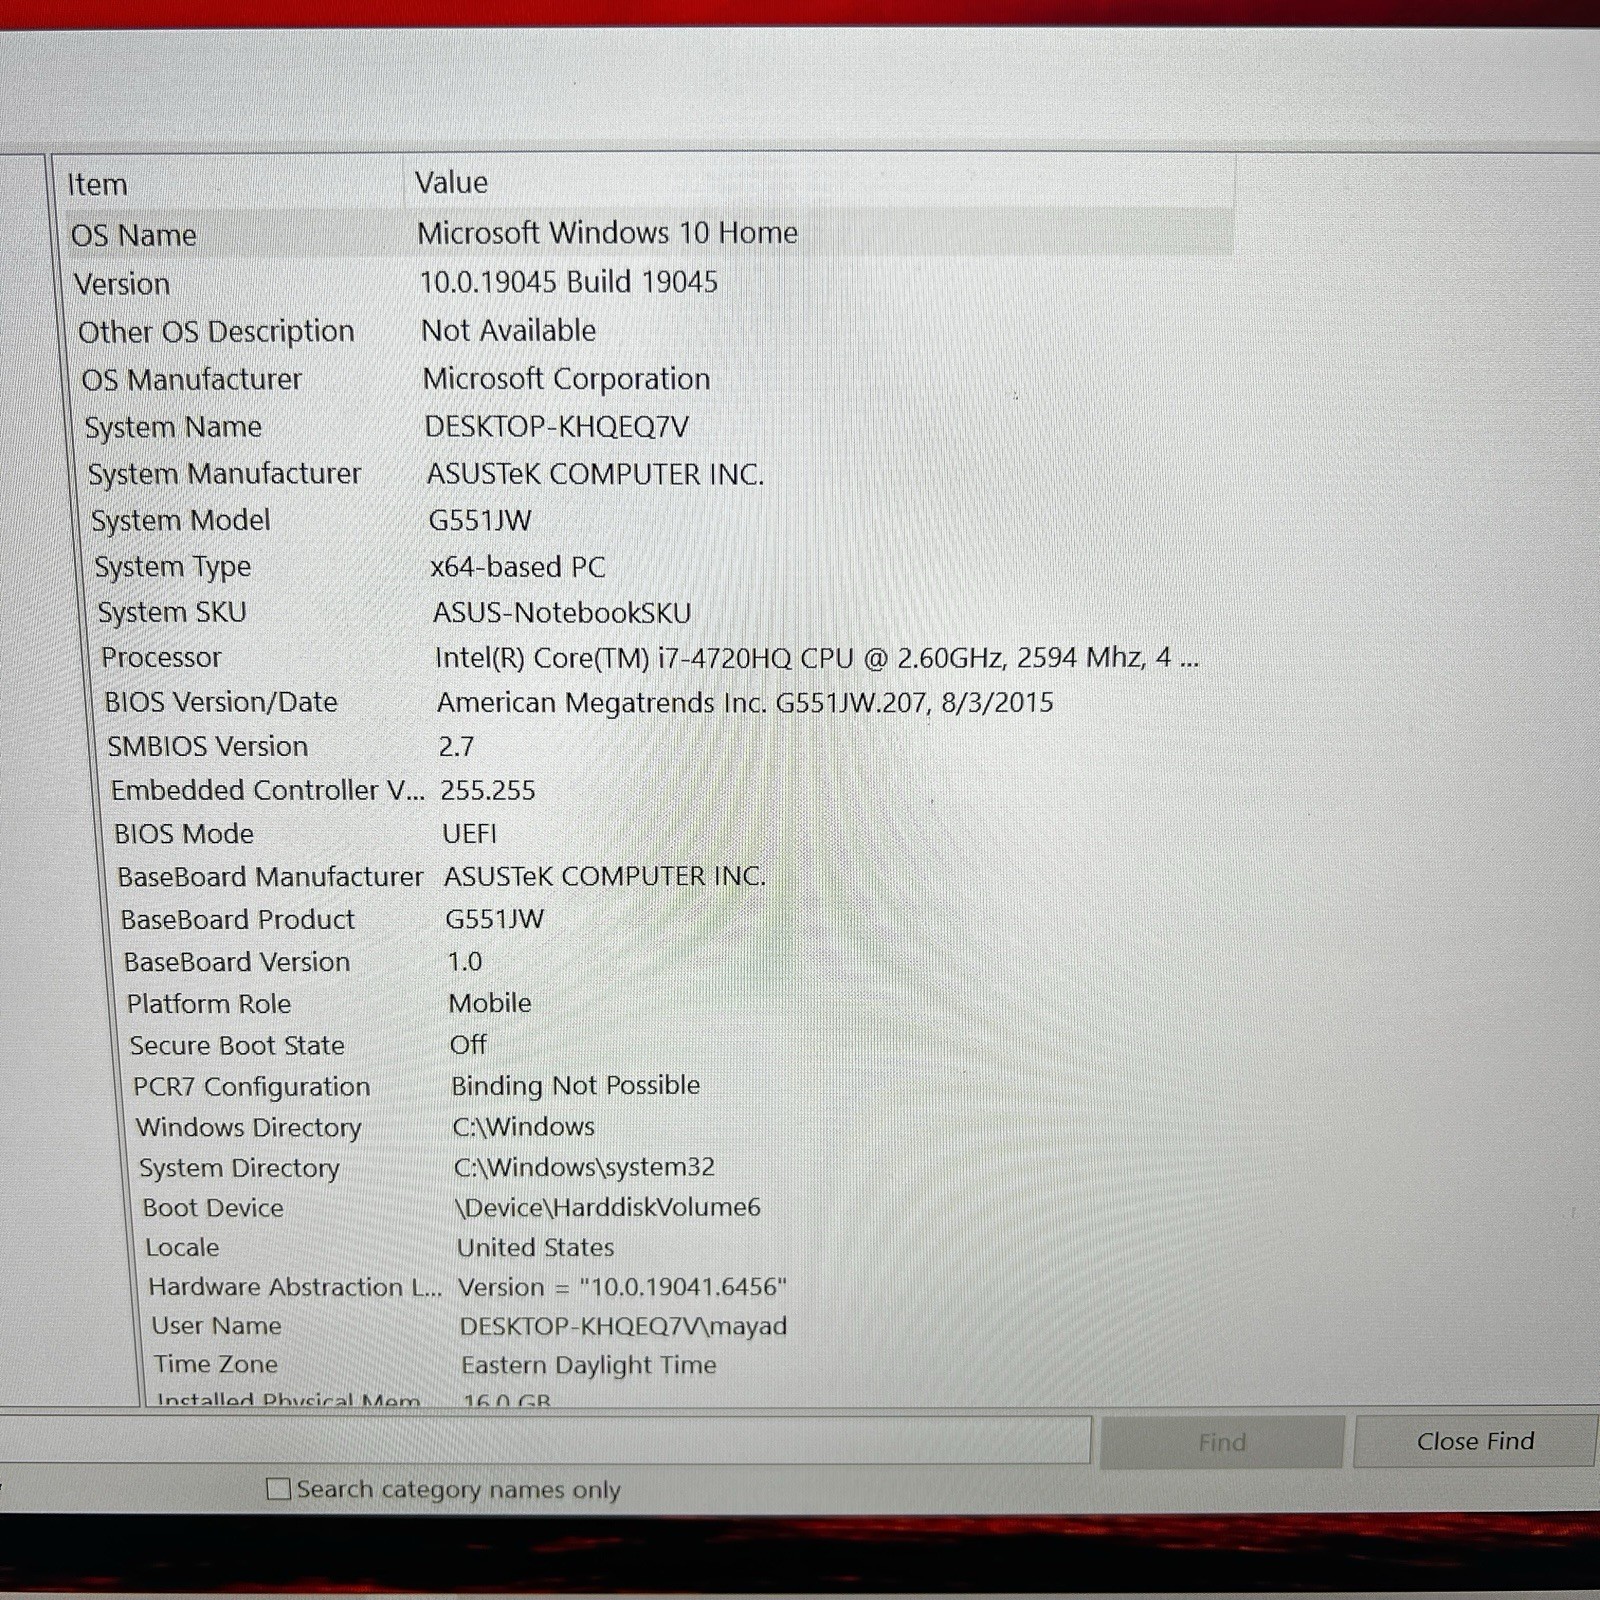Click Microsoft Windows 10 Home value
The image size is (1600, 1600).
pos(607,233)
